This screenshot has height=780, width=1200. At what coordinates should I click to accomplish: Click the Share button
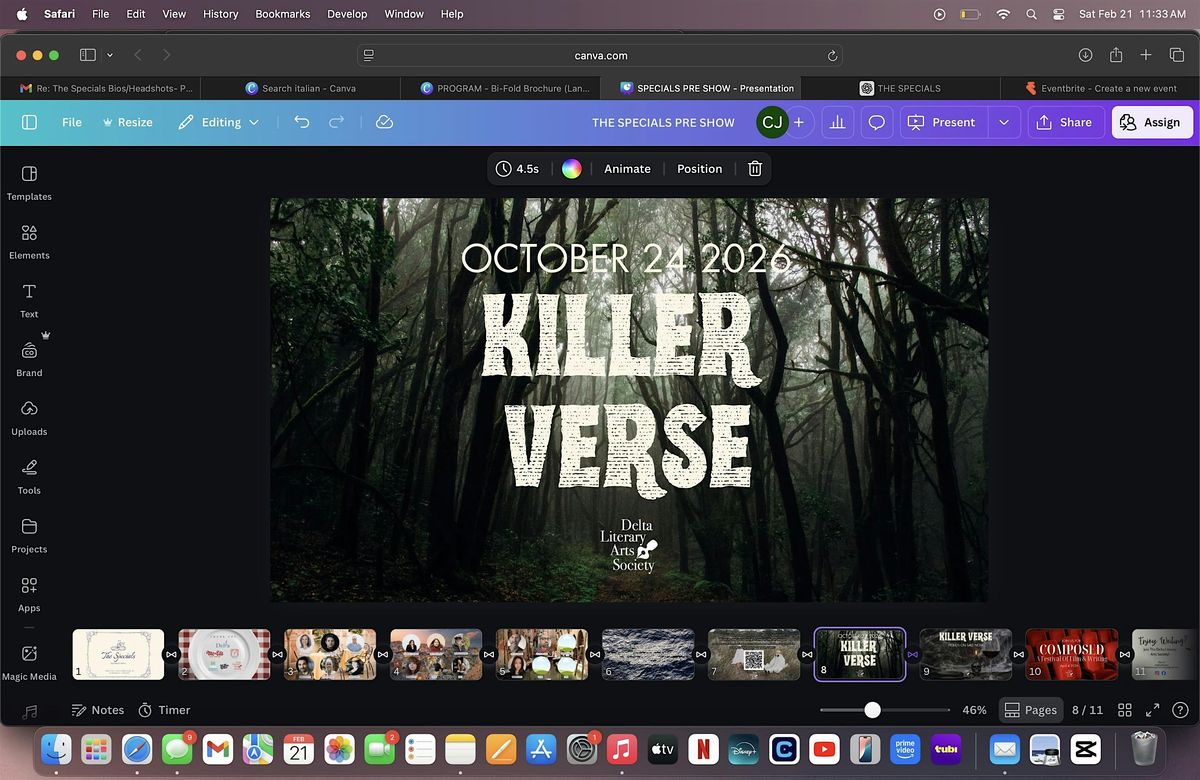1064,122
